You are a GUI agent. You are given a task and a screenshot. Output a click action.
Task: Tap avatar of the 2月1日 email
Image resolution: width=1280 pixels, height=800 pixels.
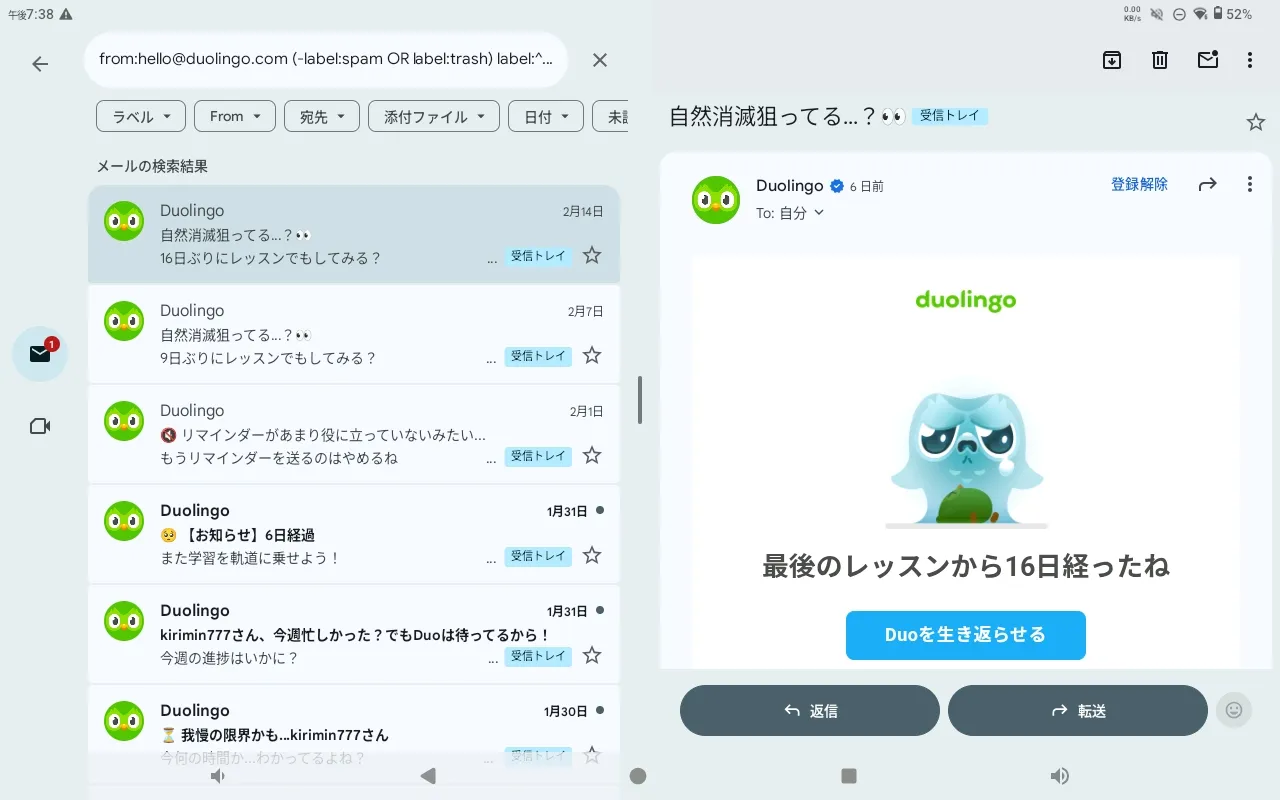(x=124, y=420)
